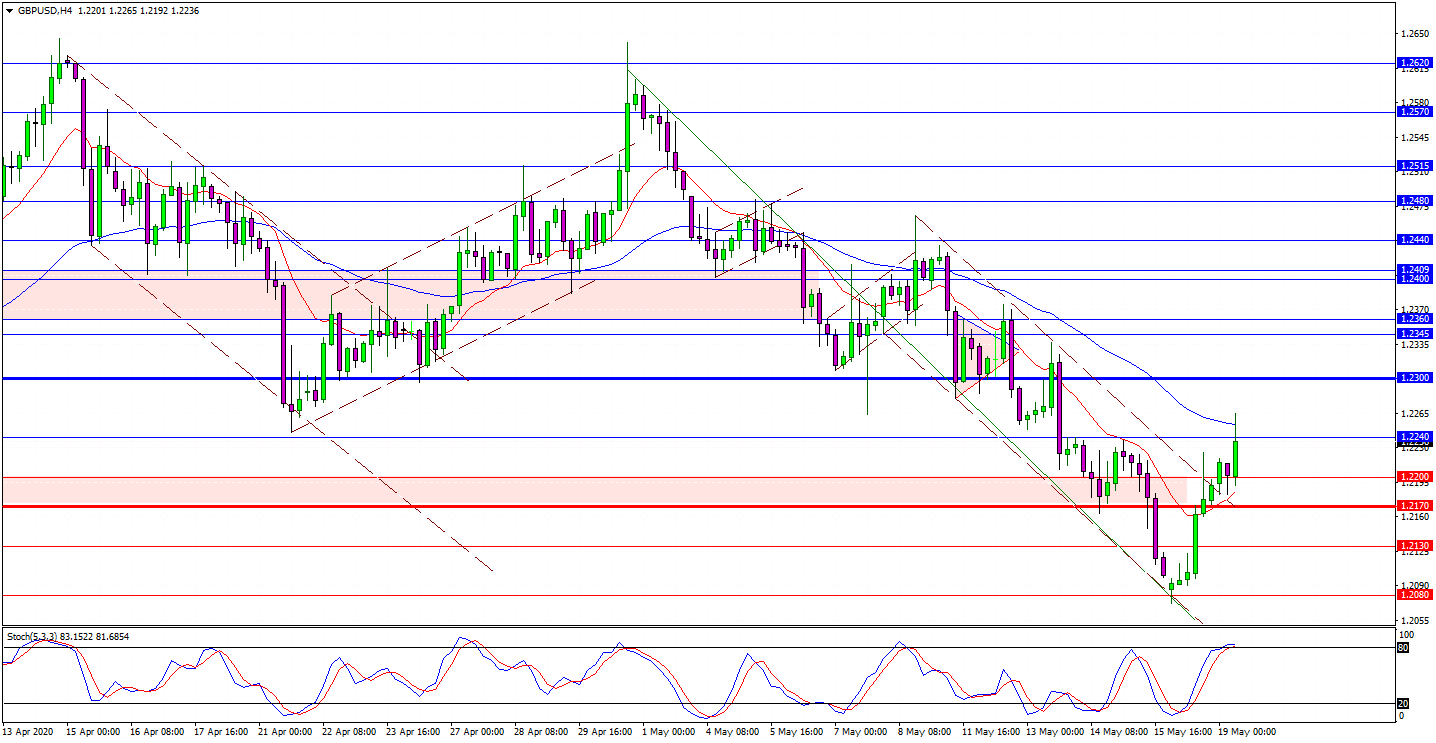Click the 19 May 00:00 time label
Image resolution: width=1436 pixels, height=743 pixels.
[1245, 732]
